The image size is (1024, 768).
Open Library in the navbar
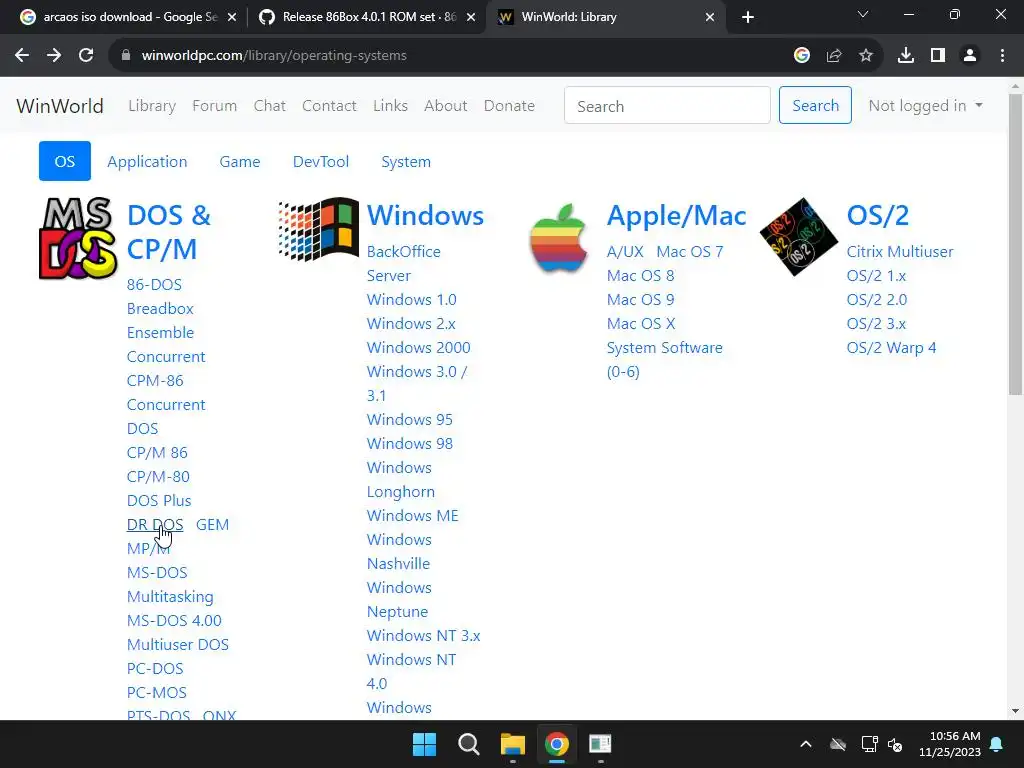[x=152, y=106]
